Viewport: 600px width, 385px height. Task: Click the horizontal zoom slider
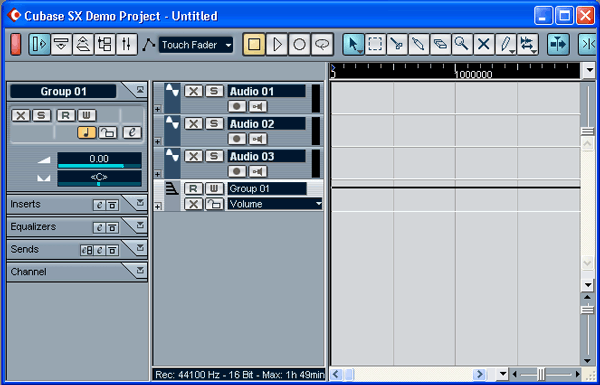click(x=545, y=374)
